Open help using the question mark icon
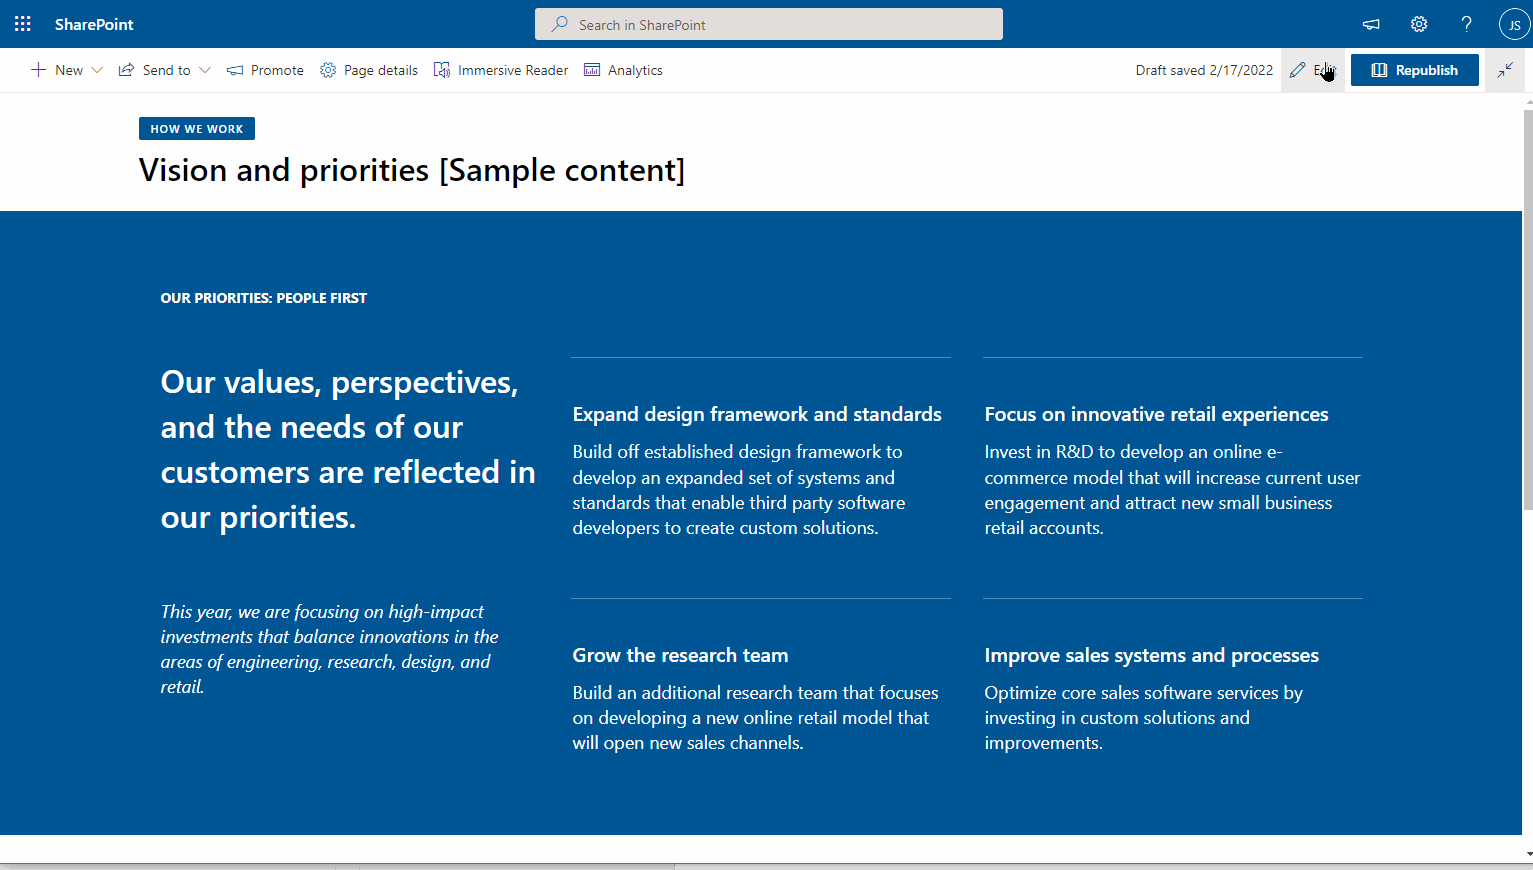 point(1466,23)
